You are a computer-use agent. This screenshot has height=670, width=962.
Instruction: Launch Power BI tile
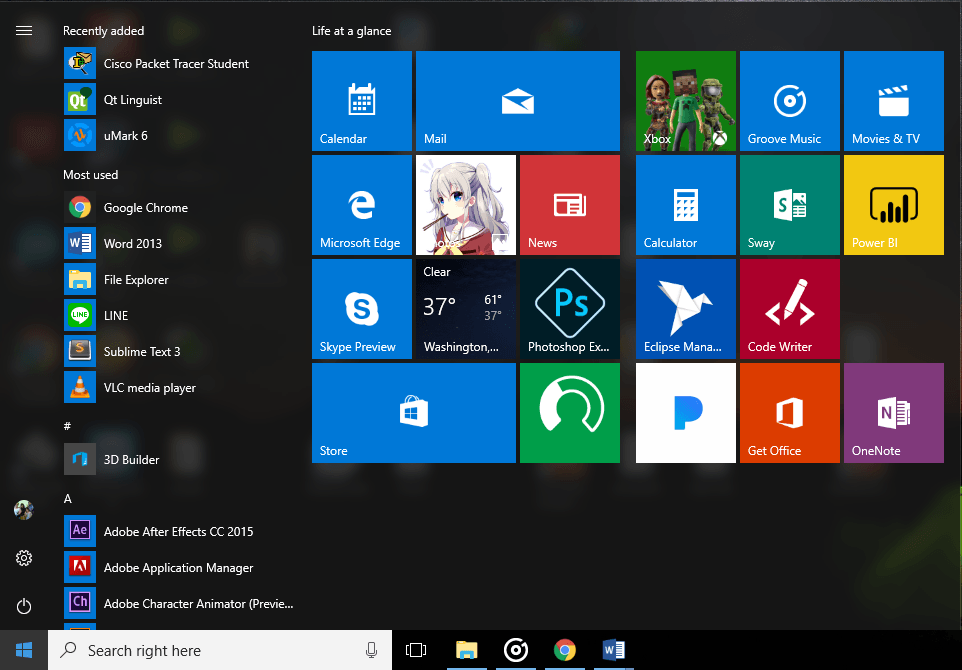894,205
